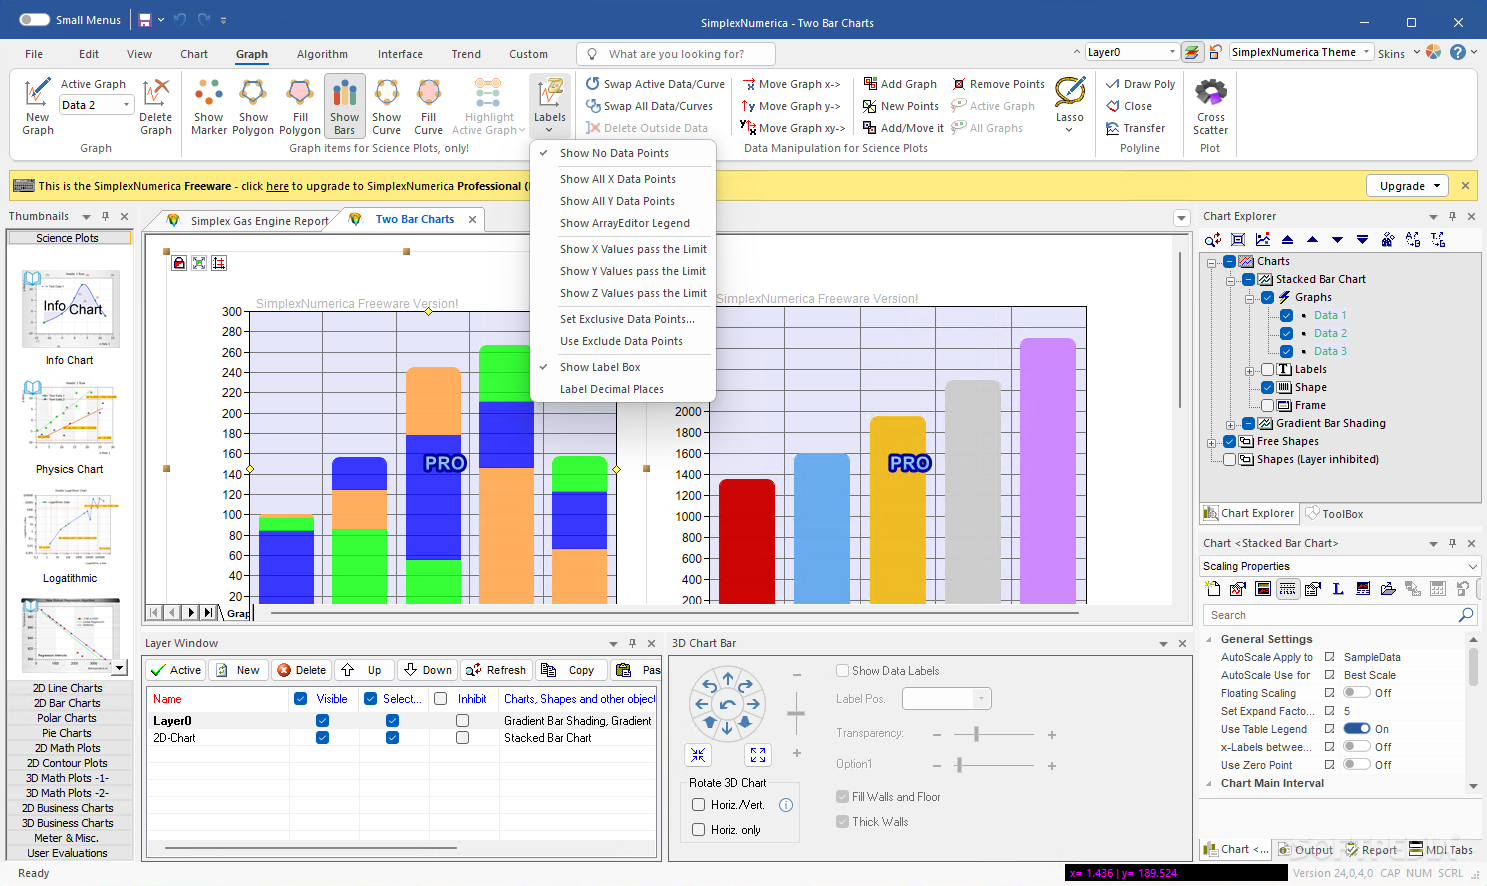This screenshot has height=886, width=1487.
Task: Open the Layer0 dropdown
Action: (x=1172, y=52)
